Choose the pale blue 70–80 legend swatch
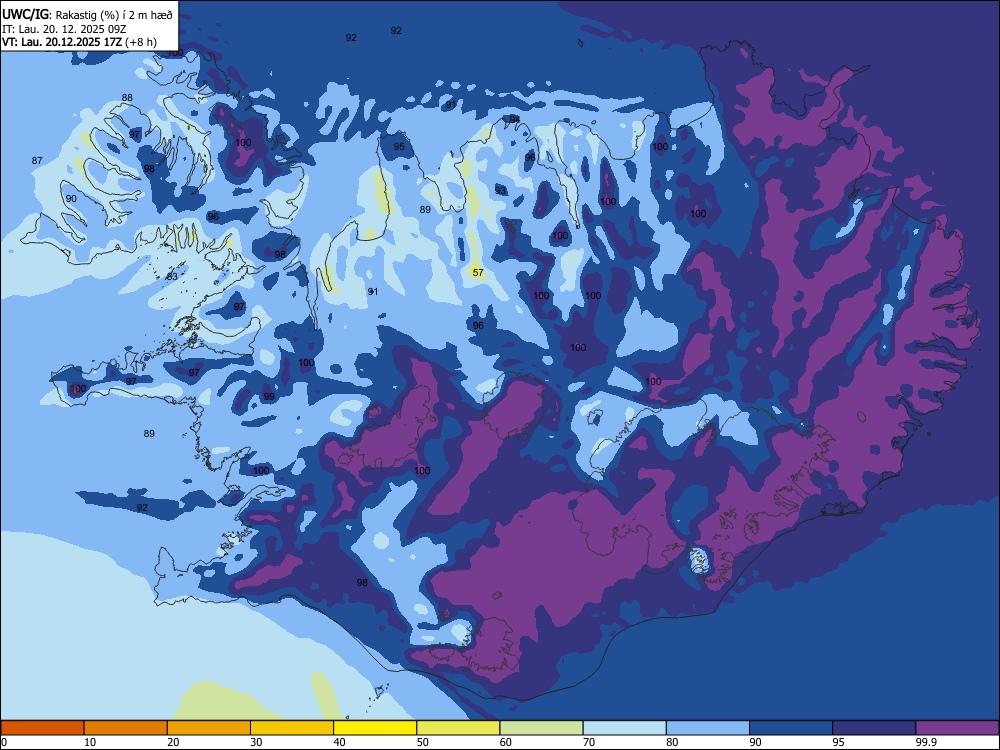This screenshot has width=1000, height=750. pos(624,728)
